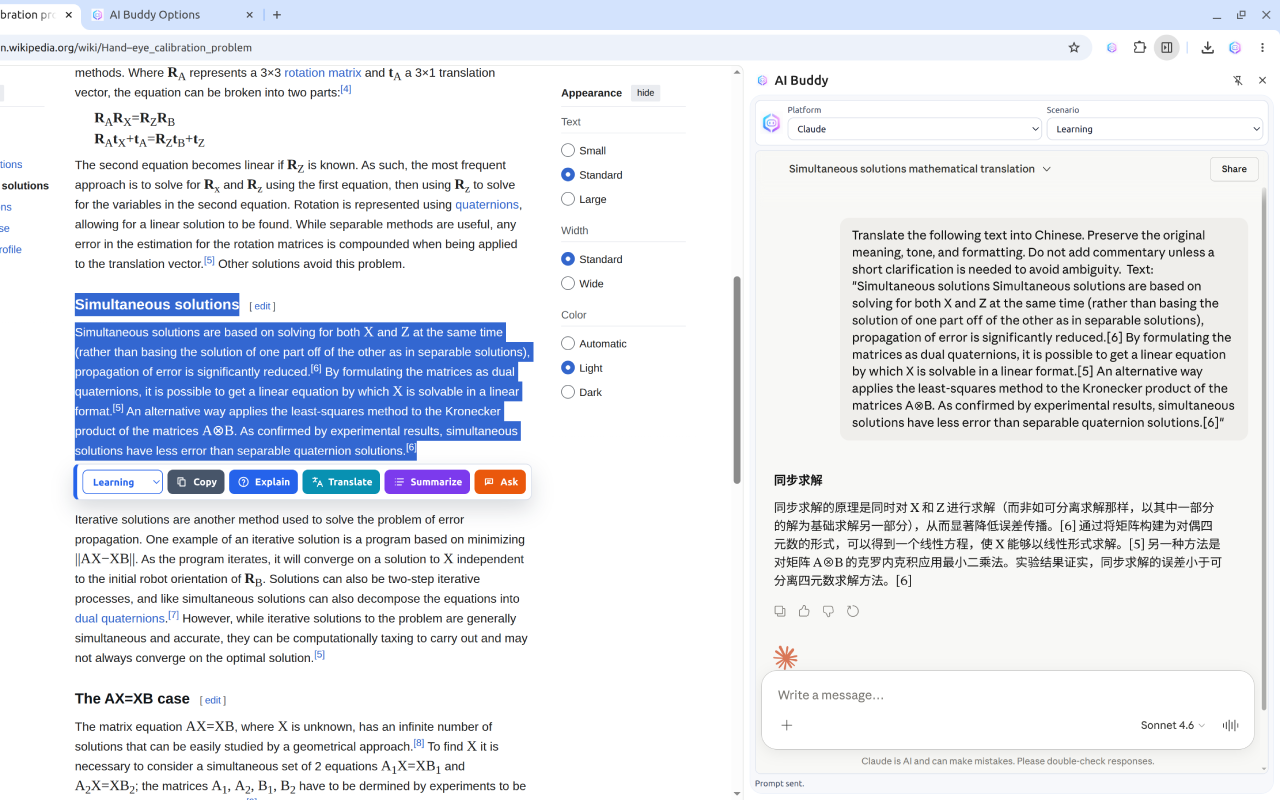
Task: Hide the Appearance panel
Action: (645, 93)
